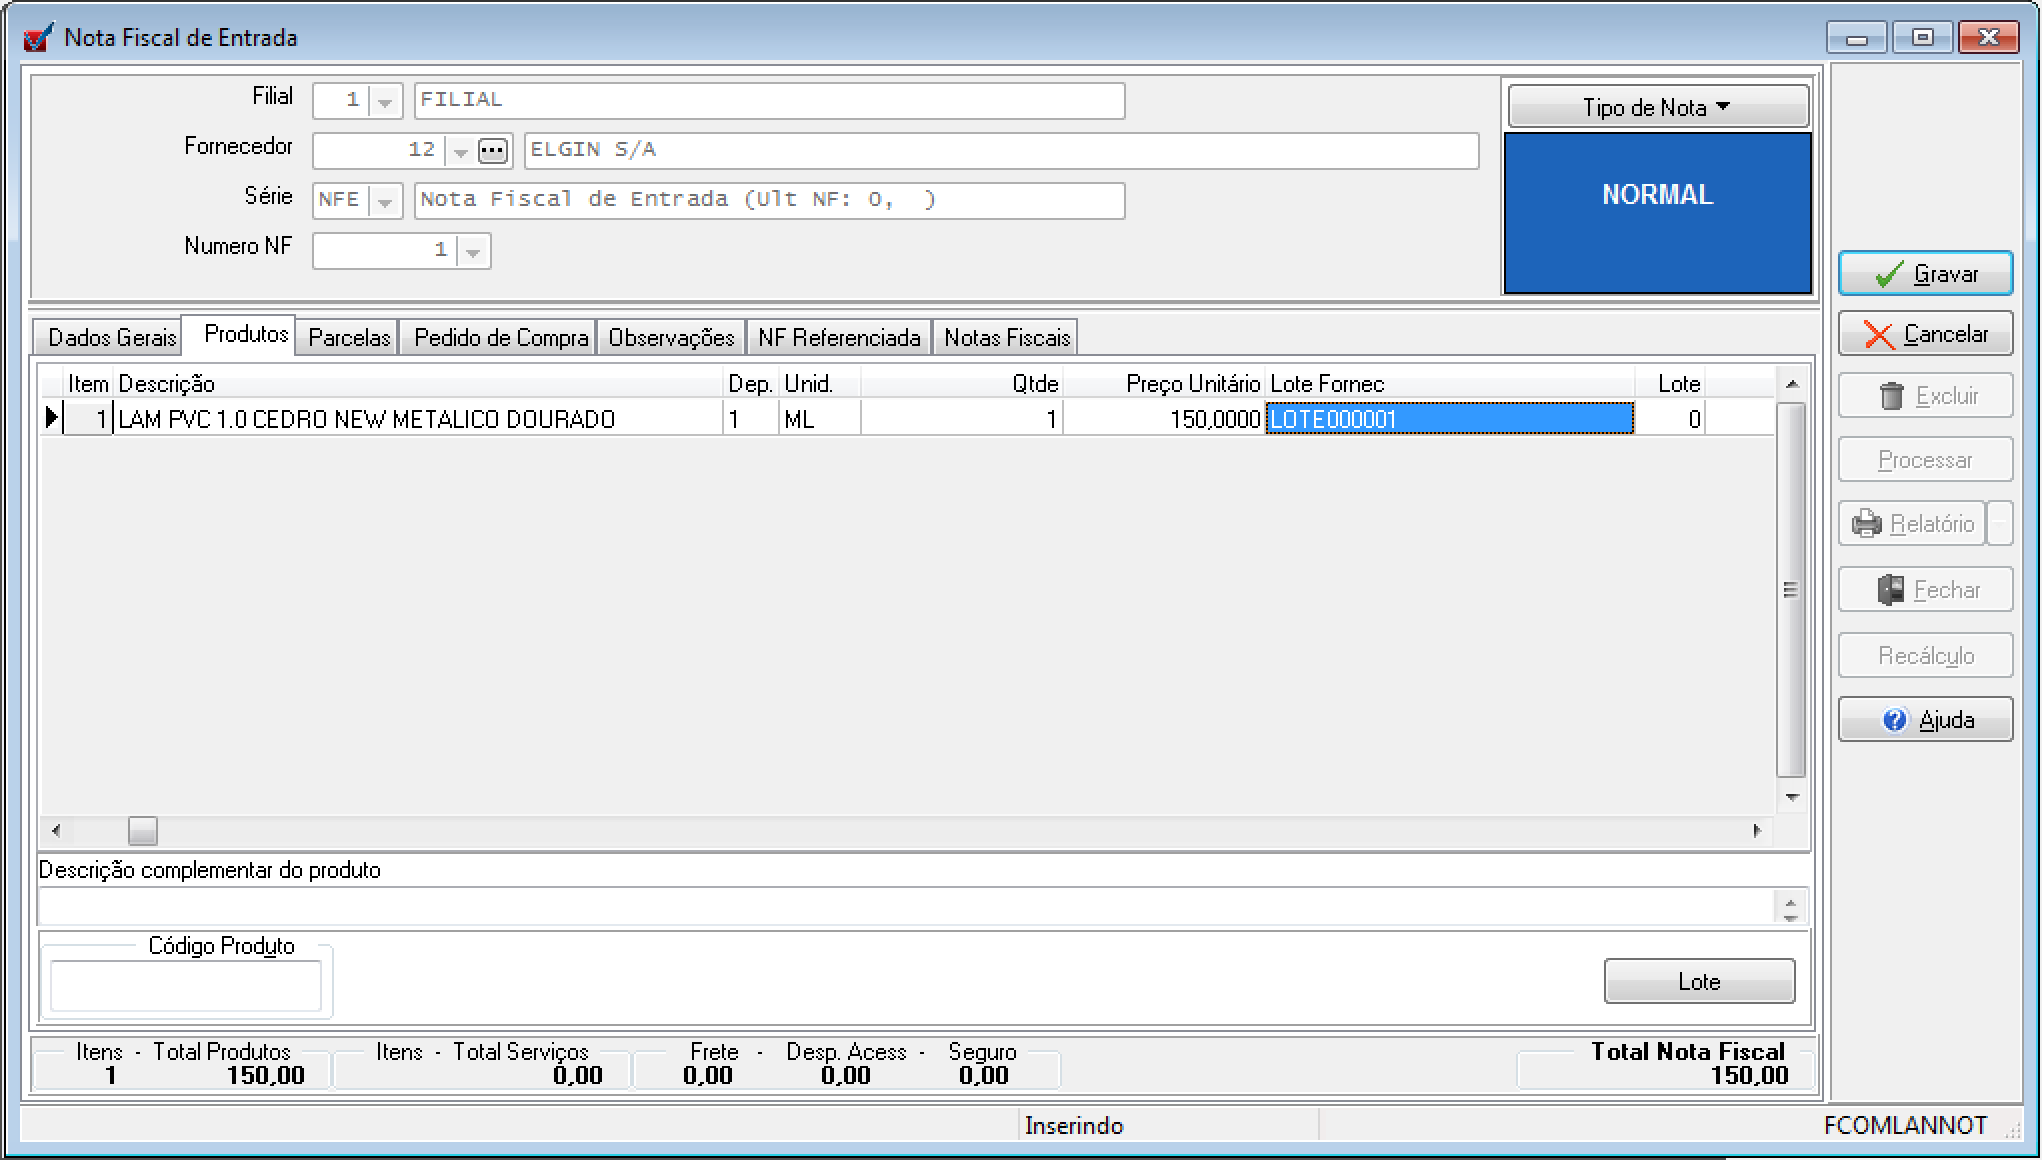This screenshot has width=2042, height=1160.
Task: Click the Relatório printer button
Action: click(1910, 524)
